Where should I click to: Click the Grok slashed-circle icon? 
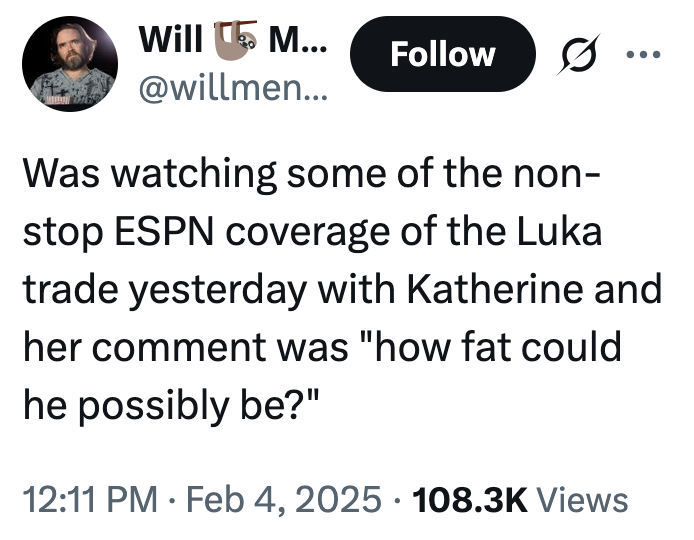pyautogui.click(x=578, y=54)
